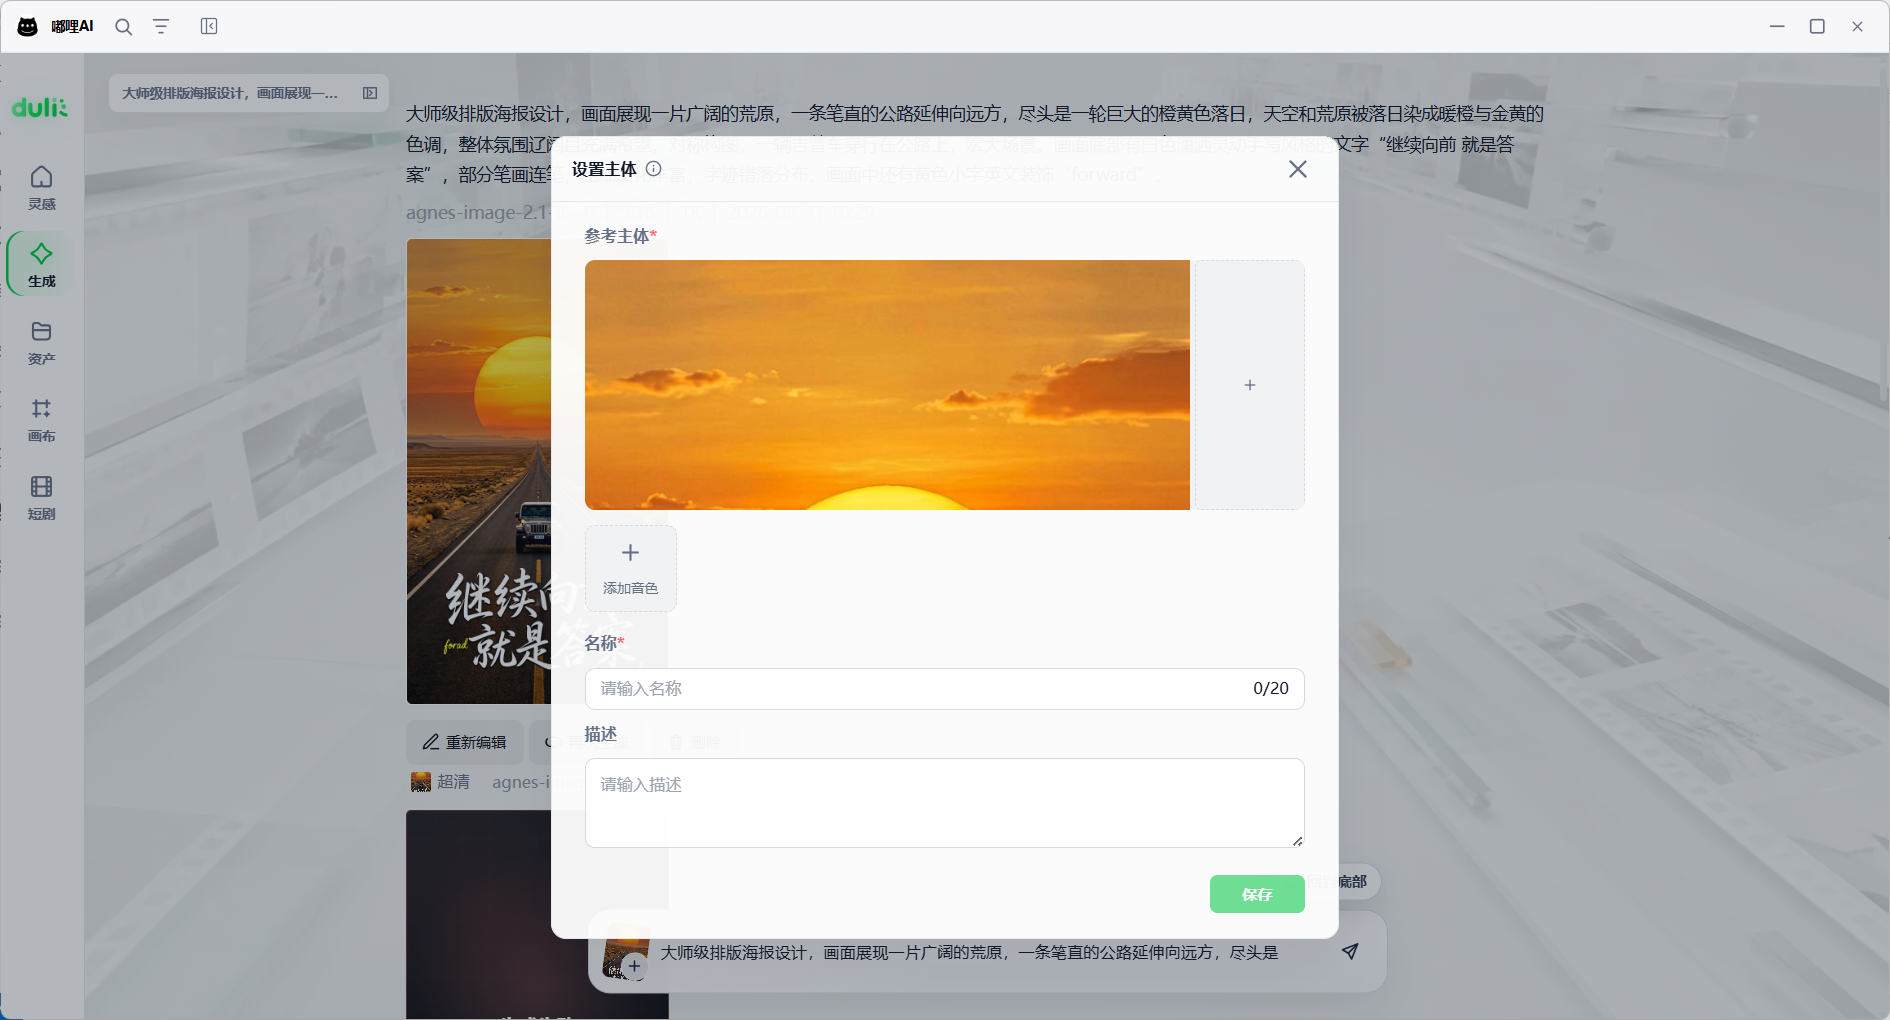Open the filter lines icon in title bar
The width and height of the screenshot is (1890, 1020).
pos(161,27)
